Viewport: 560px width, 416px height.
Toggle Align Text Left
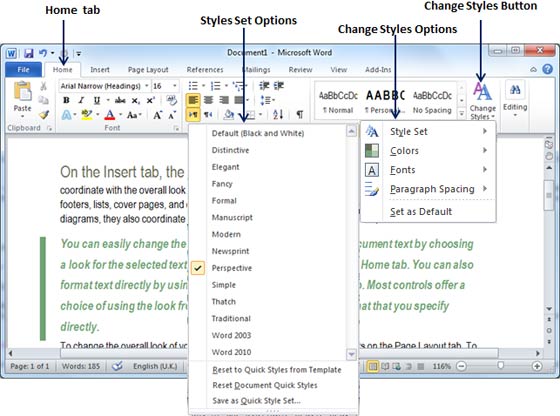[x=193, y=100]
